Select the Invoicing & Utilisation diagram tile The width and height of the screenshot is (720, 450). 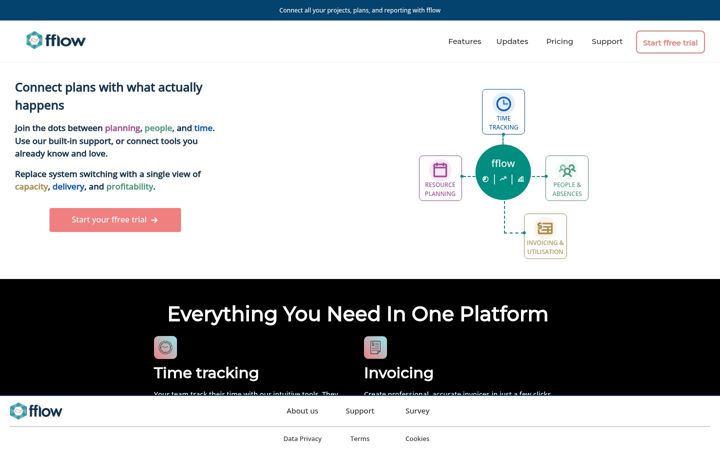tap(545, 236)
